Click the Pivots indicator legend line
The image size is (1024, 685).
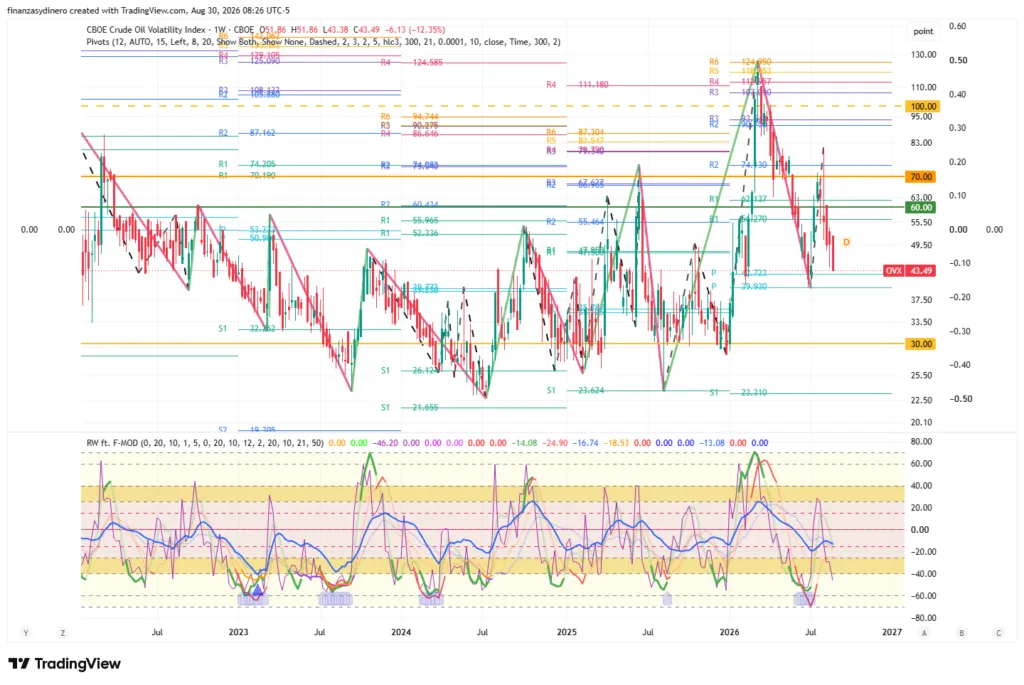(x=323, y=42)
